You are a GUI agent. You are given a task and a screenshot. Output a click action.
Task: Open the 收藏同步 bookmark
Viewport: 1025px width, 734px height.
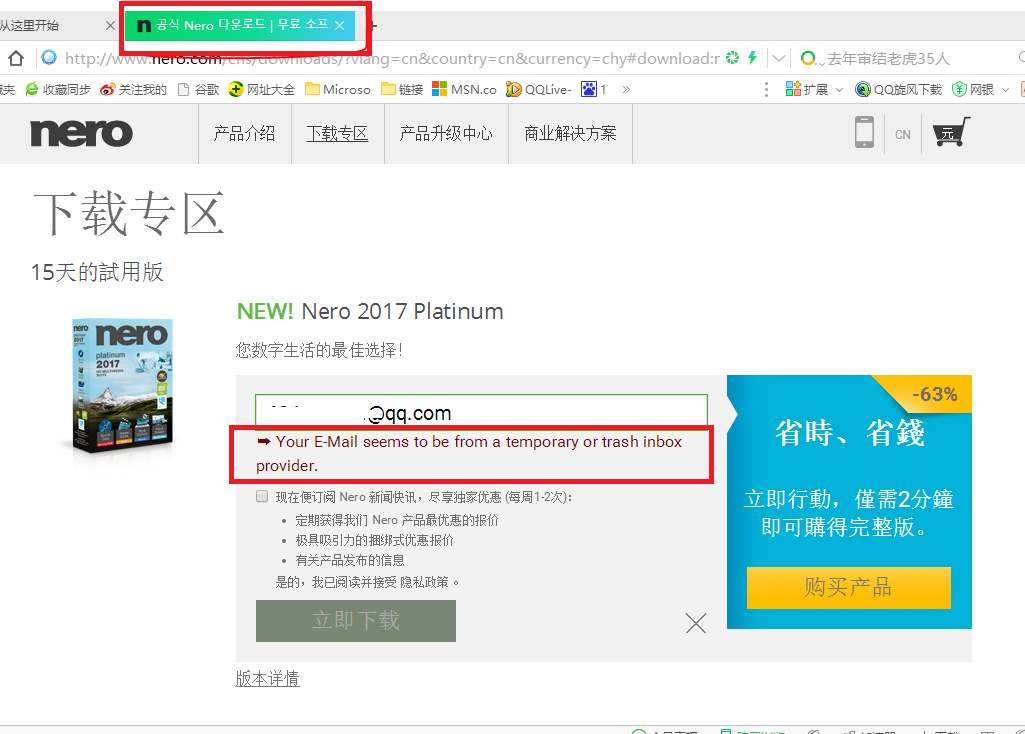point(58,90)
